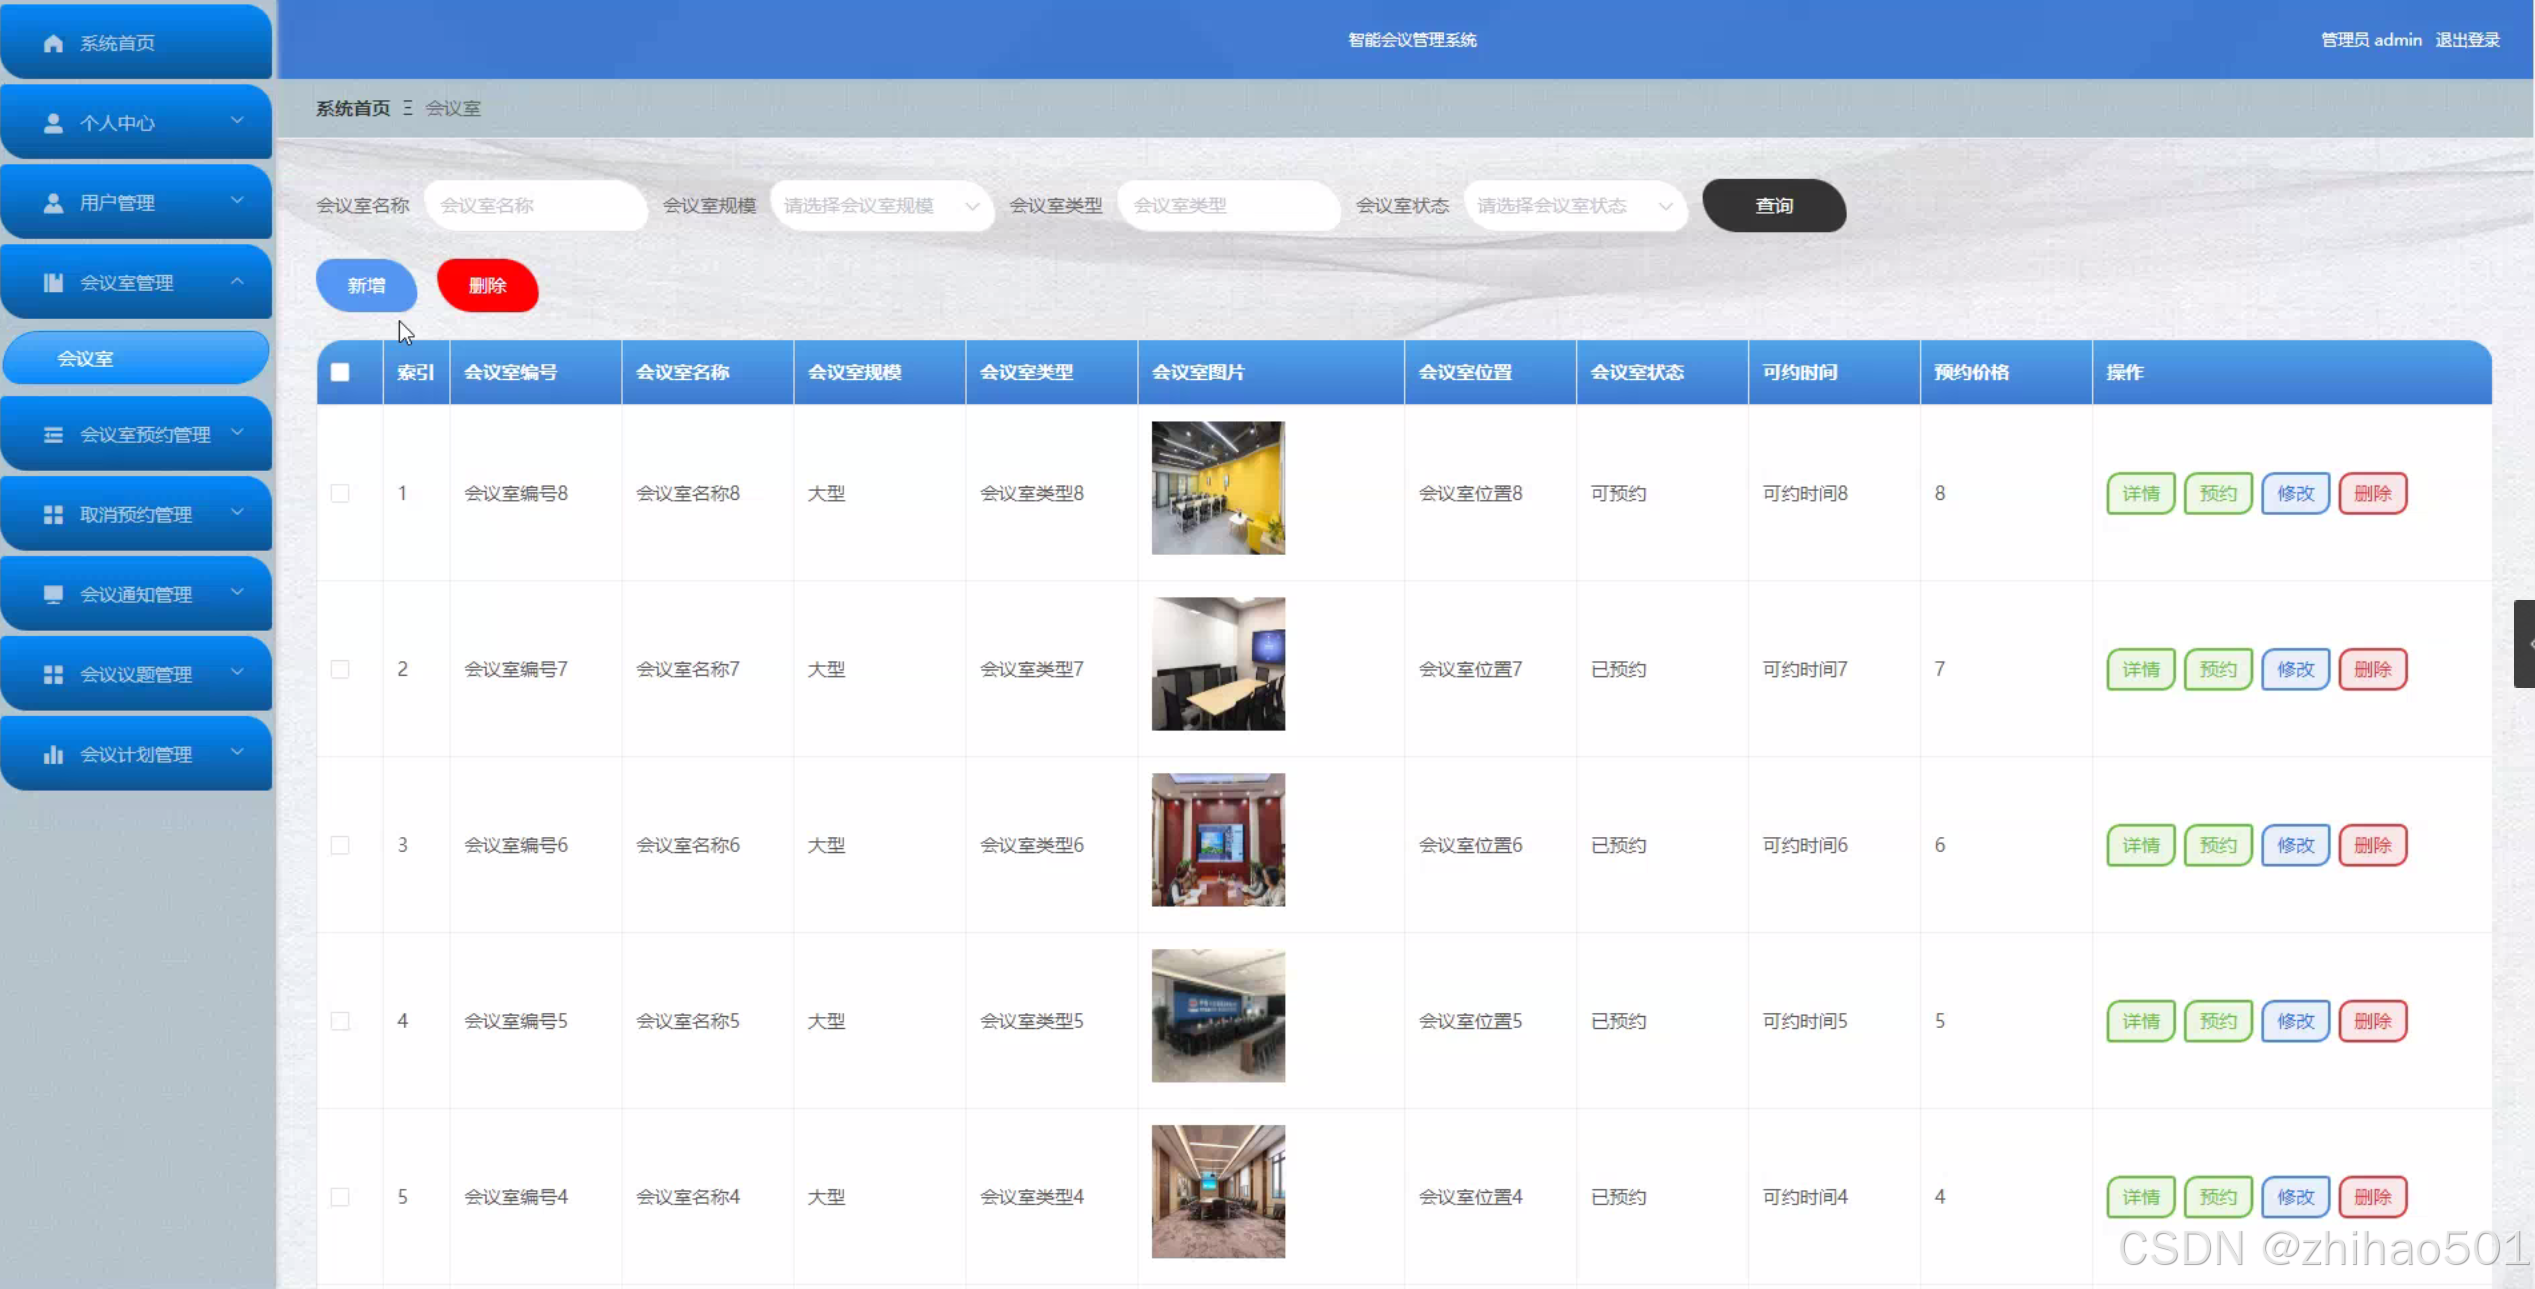Click the list icon beside 会议室预约管理

[x=54, y=435]
